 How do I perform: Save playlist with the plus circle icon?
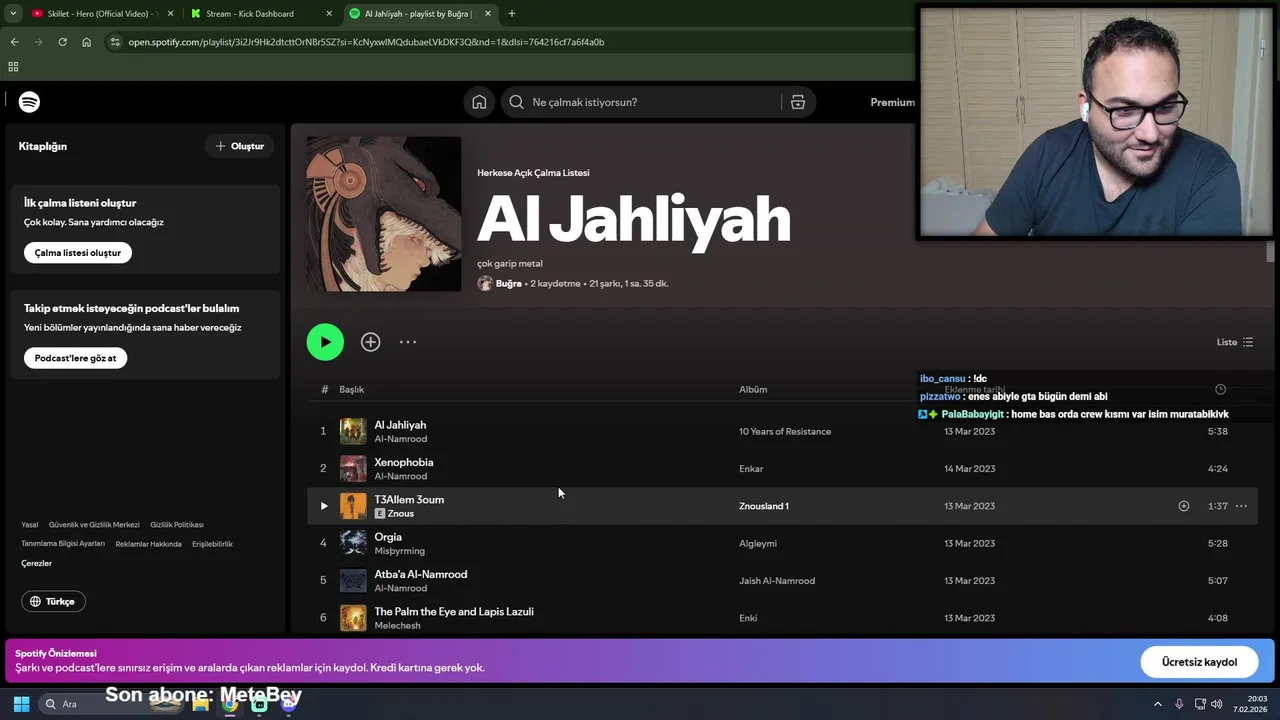coord(371,342)
